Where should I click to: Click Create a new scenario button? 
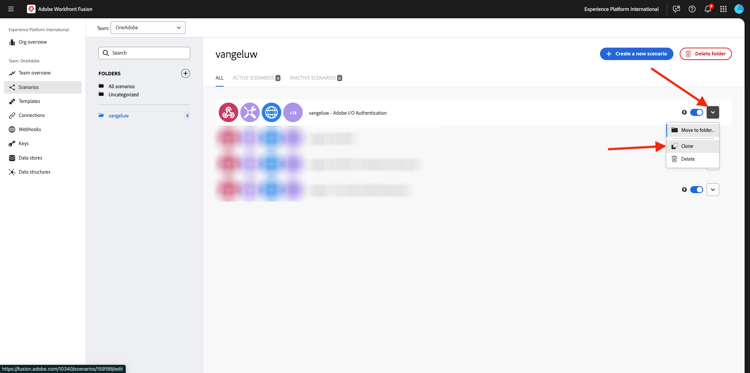click(x=637, y=54)
